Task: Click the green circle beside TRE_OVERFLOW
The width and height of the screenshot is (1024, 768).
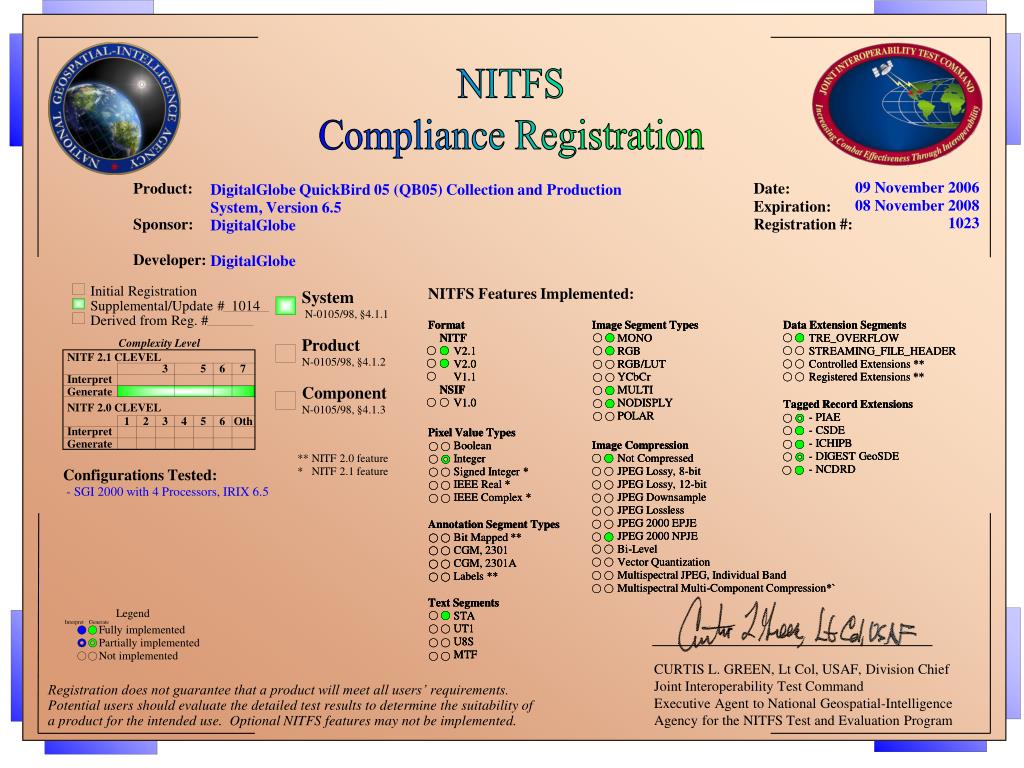Action: click(x=799, y=338)
